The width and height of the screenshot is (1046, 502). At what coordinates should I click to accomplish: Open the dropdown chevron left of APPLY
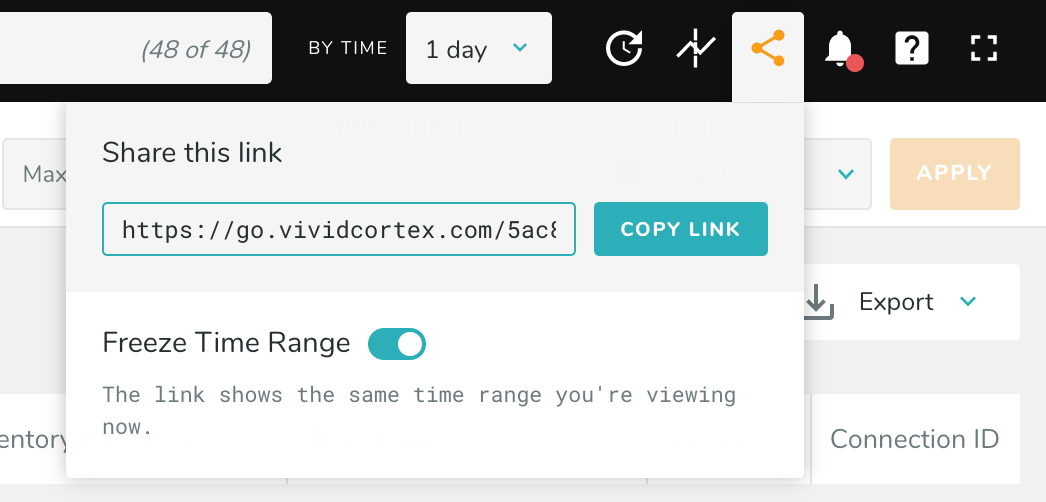pos(846,174)
